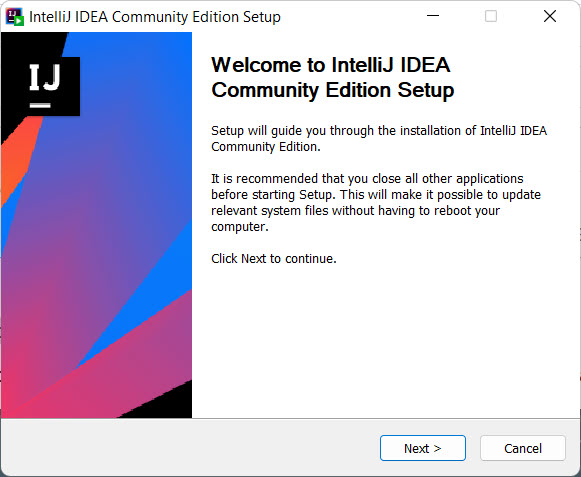The image size is (581, 477).
Task: Cancel the IntelliJ IDEA setup
Action: pyautogui.click(x=523, y=448)
